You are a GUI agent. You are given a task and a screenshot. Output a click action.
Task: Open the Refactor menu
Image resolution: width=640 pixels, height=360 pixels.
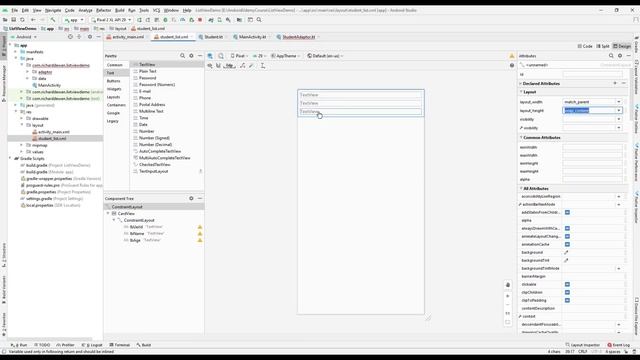[103, 10]
